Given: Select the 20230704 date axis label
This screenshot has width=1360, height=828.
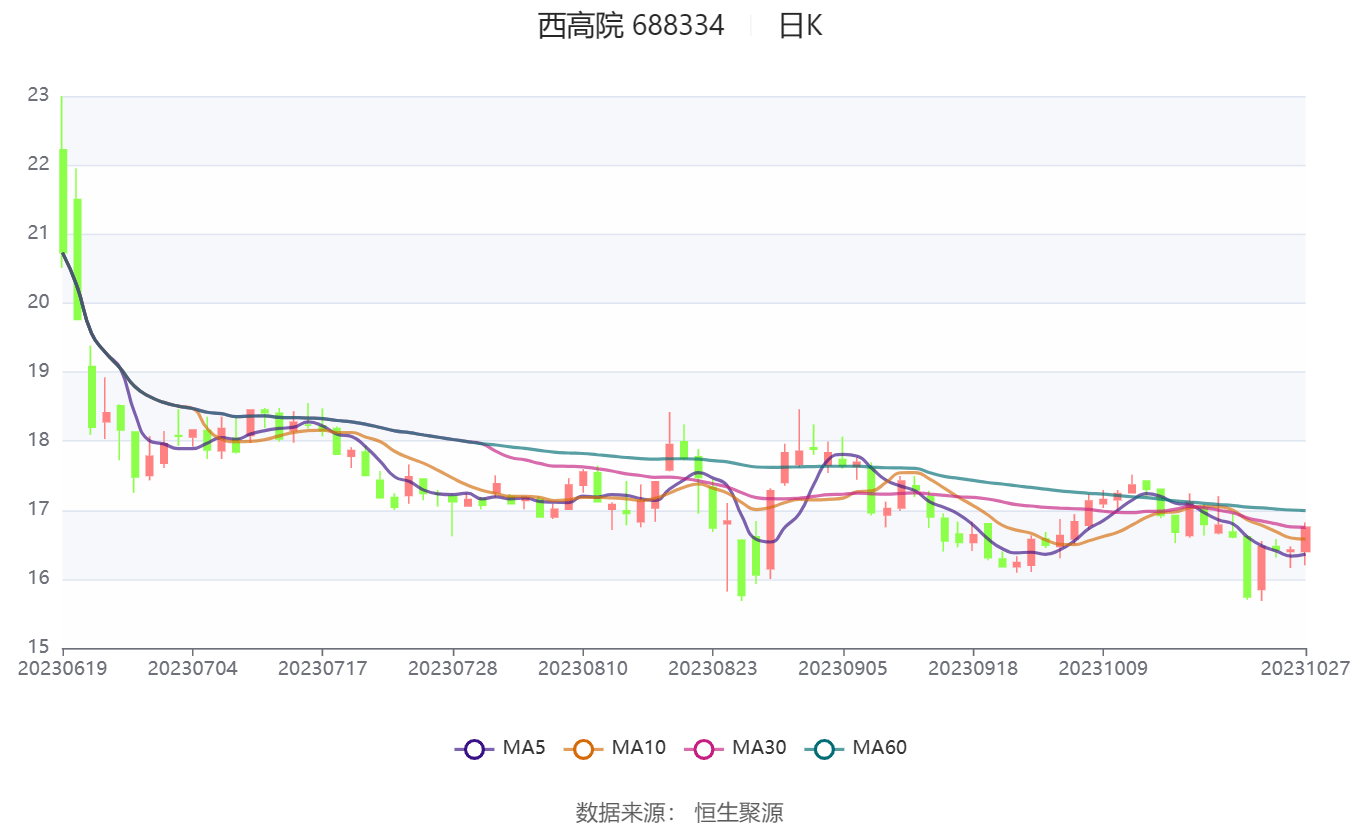Looking at the screenshot, I should pos(192,668).
